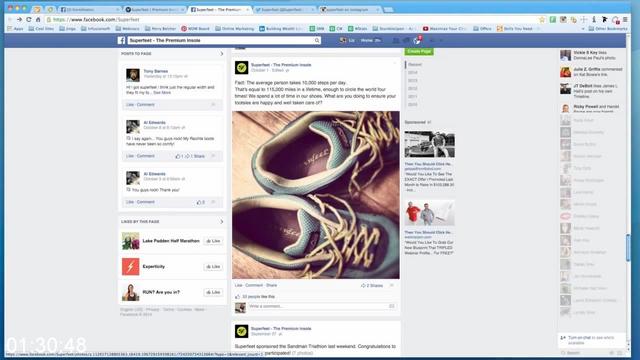Like the RUN? Are you in? page
This screenshot has width=640, height=360.
point(213,292)
